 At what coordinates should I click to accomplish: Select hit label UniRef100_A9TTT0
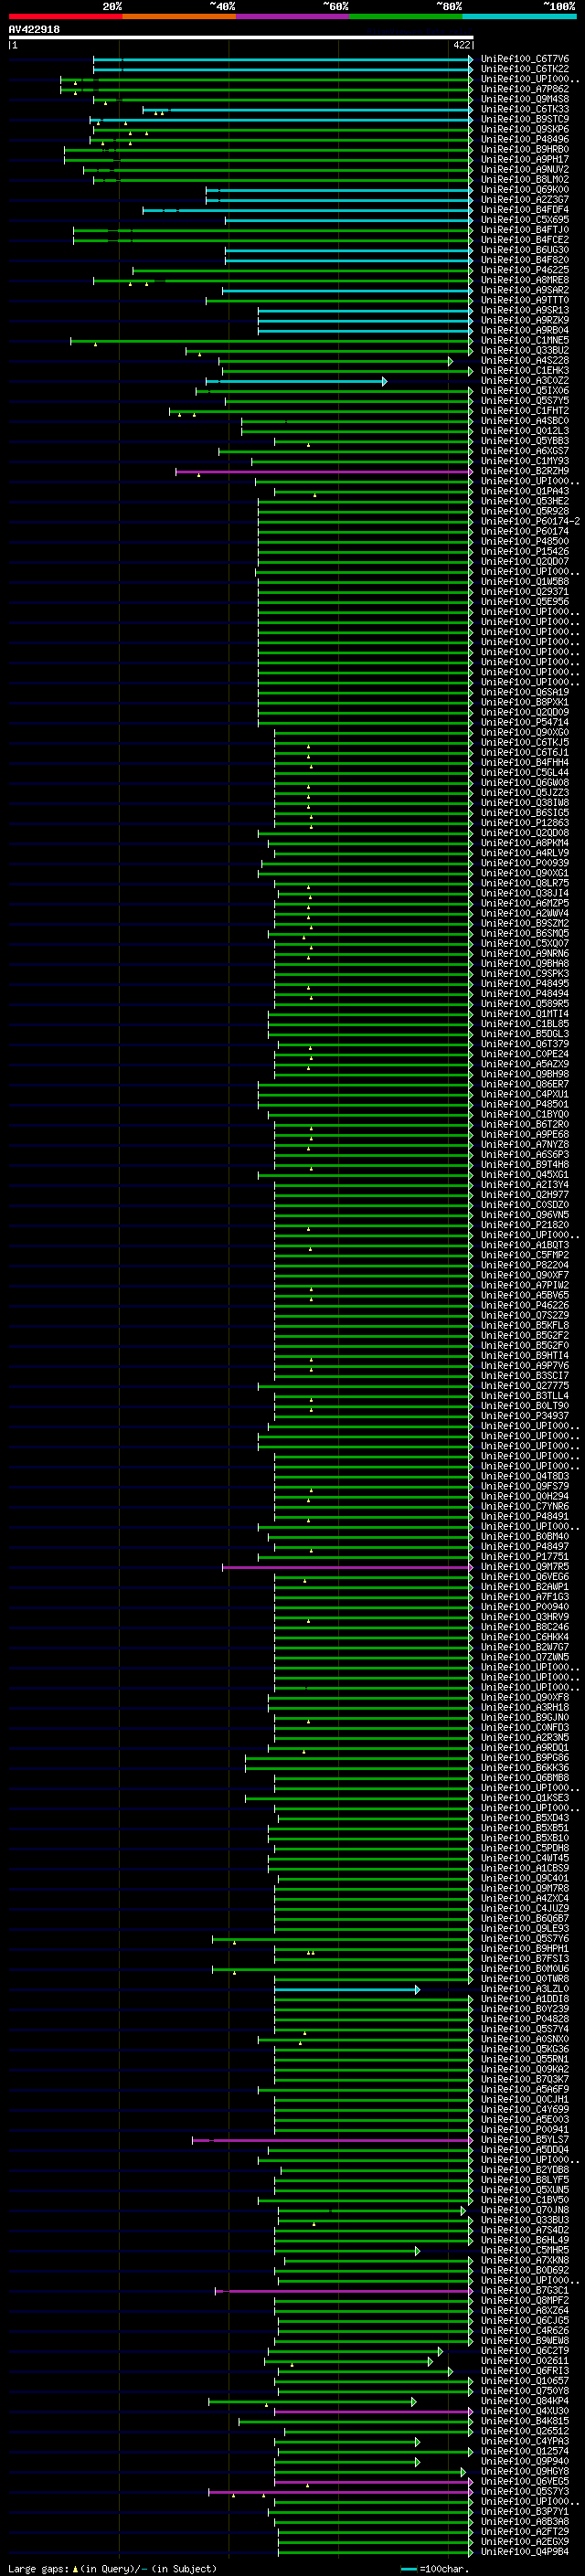pyautogui.click(x=525, y=300)
